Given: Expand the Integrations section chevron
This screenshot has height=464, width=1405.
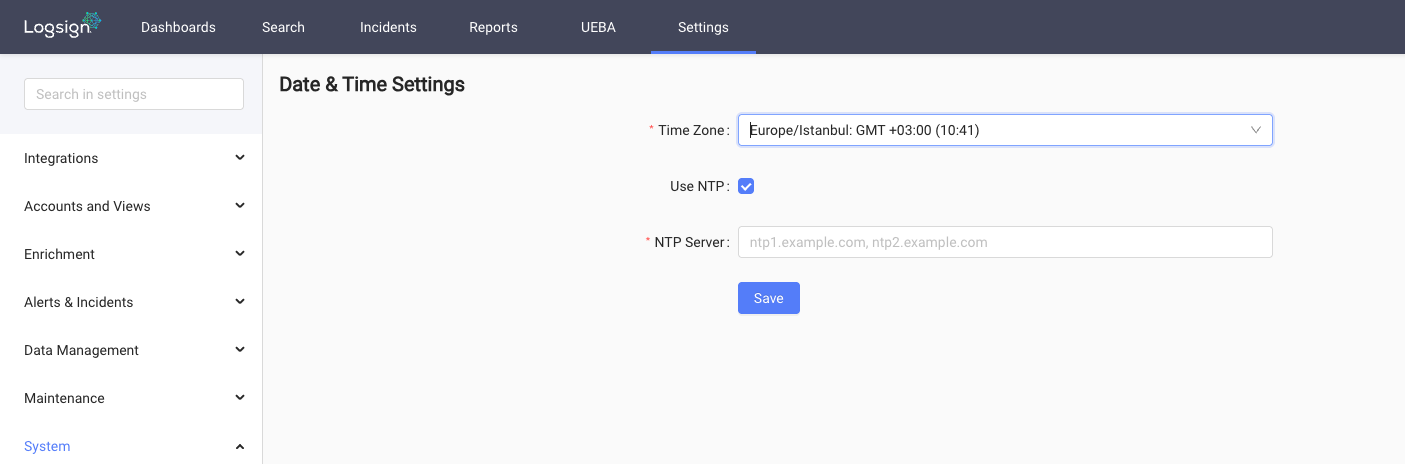Looking at the screenshot, I should (x=240, y=158).
